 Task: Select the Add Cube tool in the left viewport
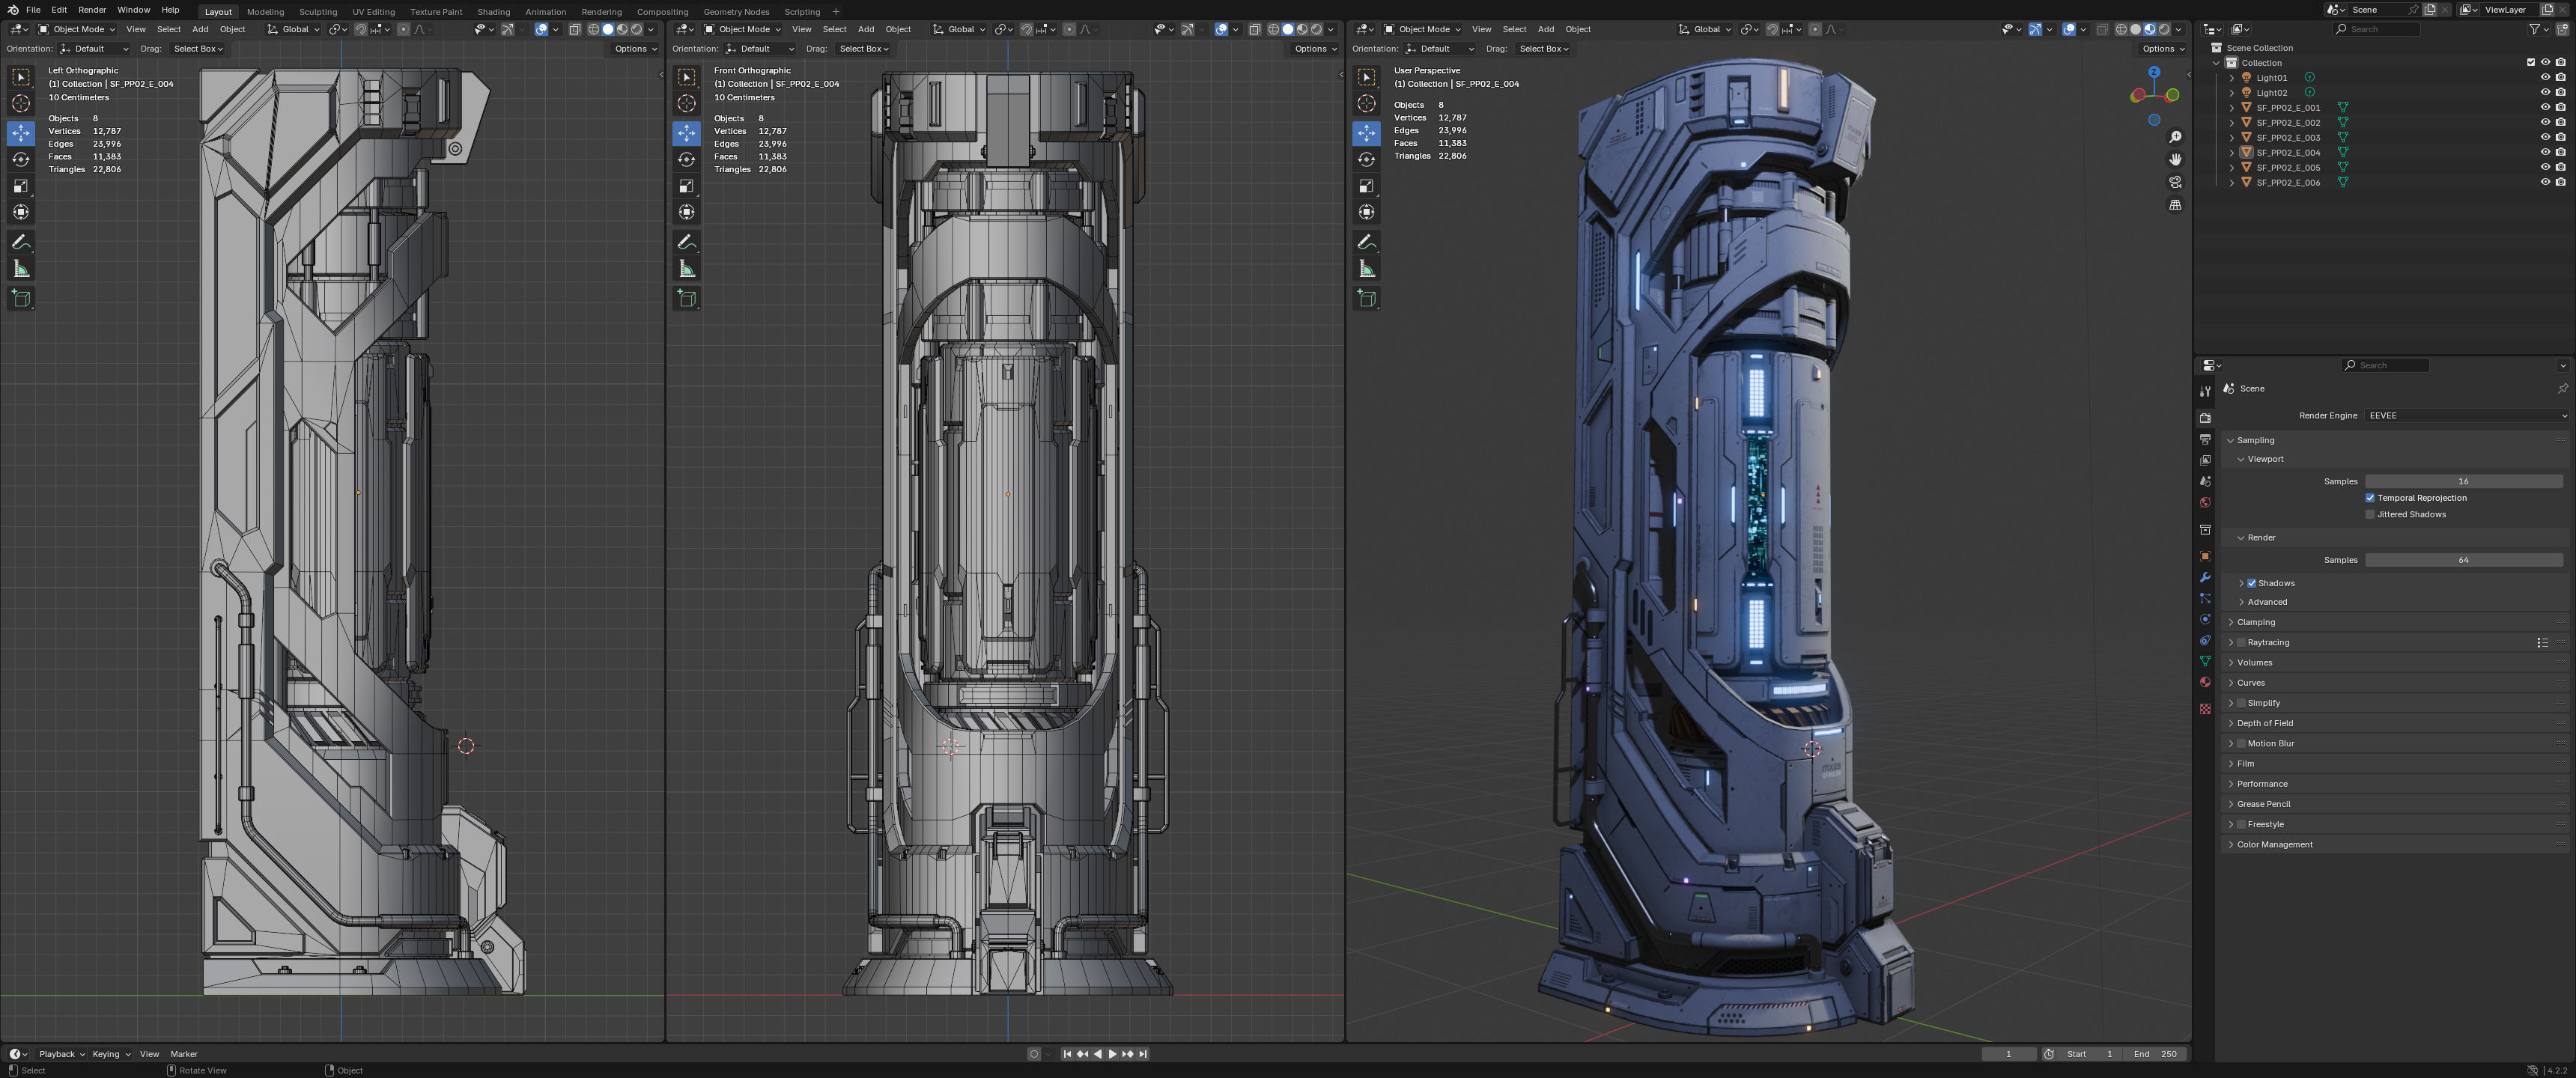(x=21, y=298)
